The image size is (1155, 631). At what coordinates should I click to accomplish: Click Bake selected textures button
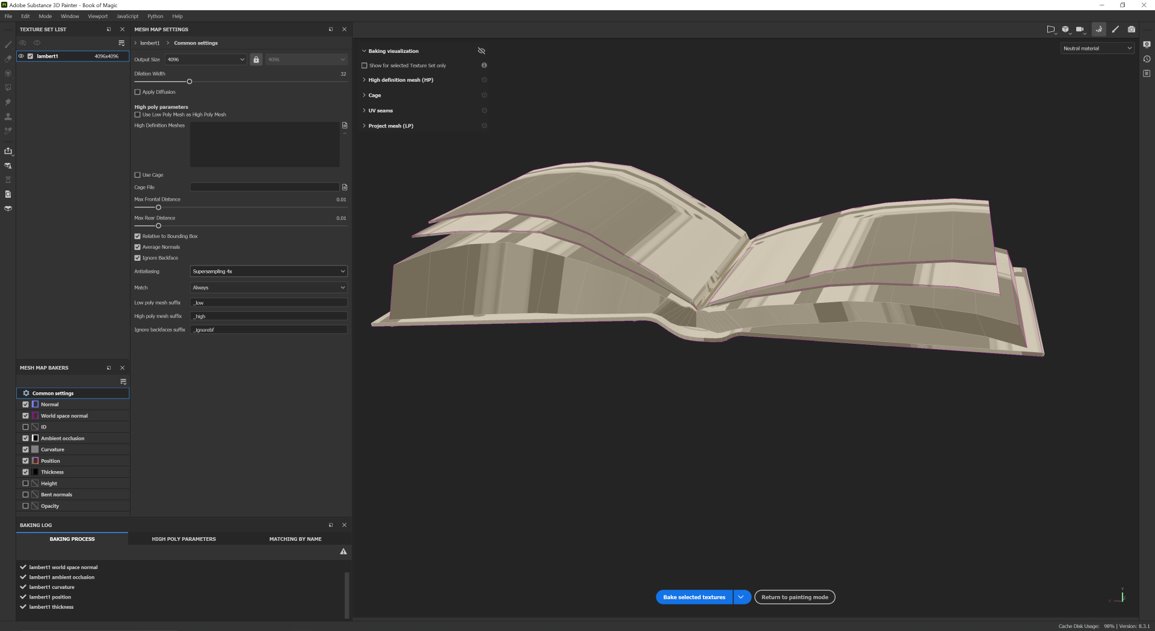coord(694,597)
